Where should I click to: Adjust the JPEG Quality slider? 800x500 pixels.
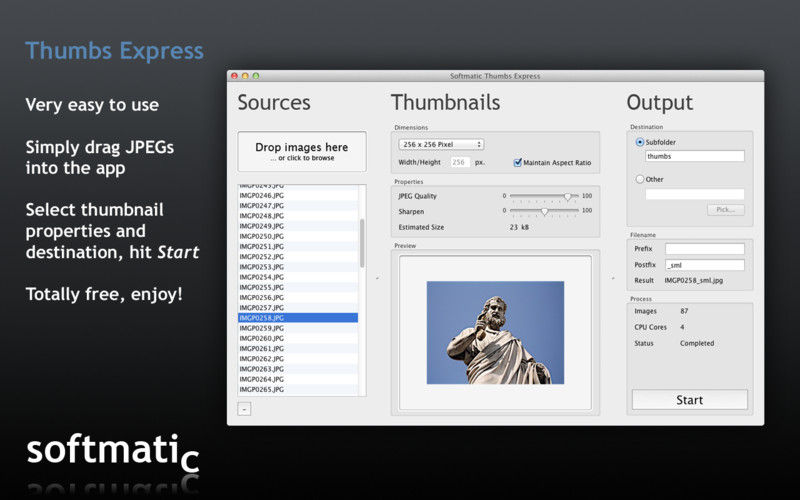(x=567, y=196)
